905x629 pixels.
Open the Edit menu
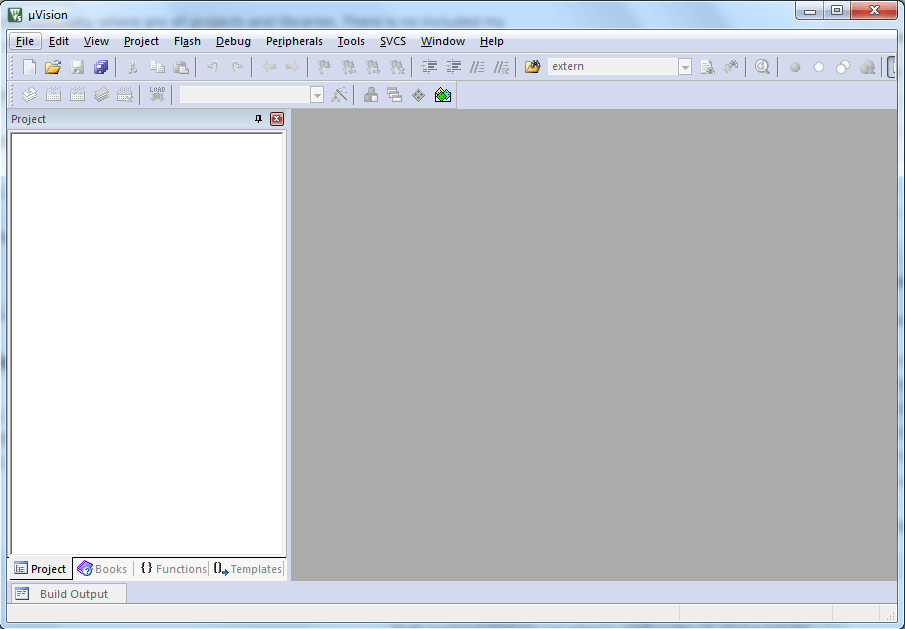[x=59, y=41]
